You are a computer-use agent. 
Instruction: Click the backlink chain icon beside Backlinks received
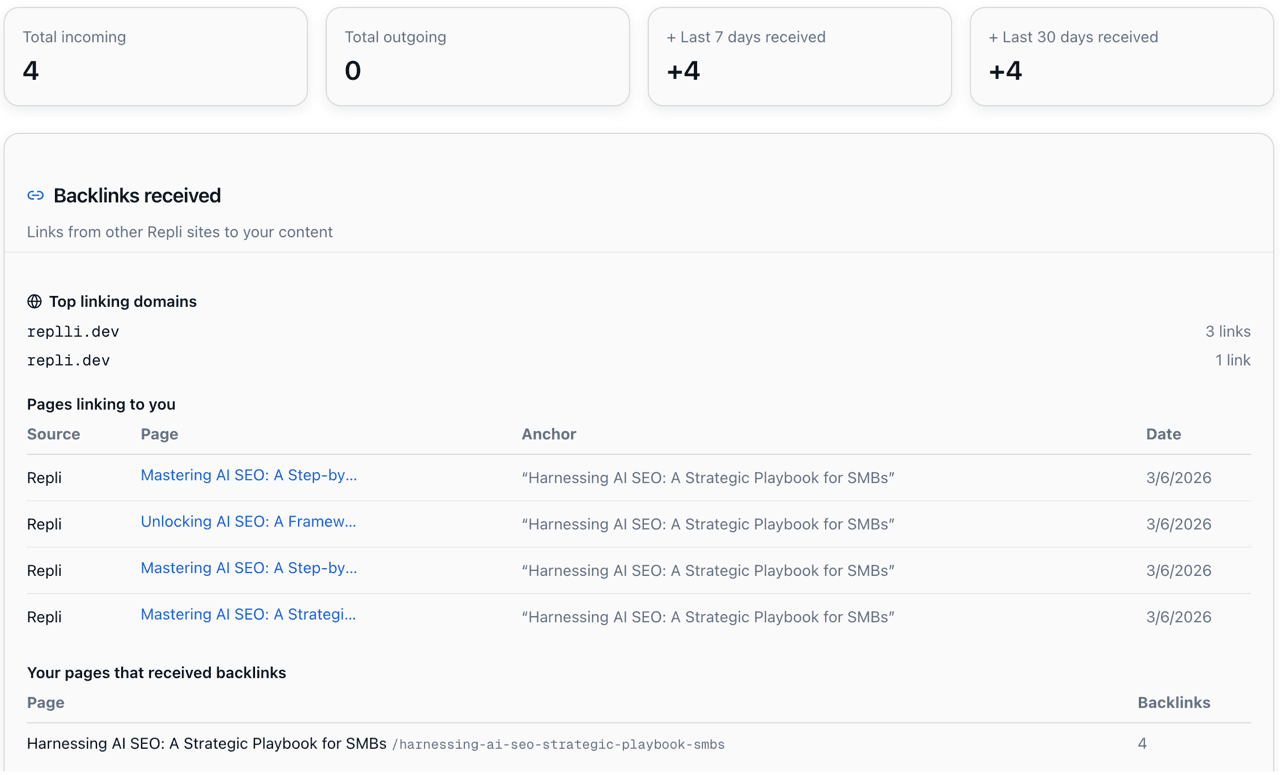[x=36, y=195]
